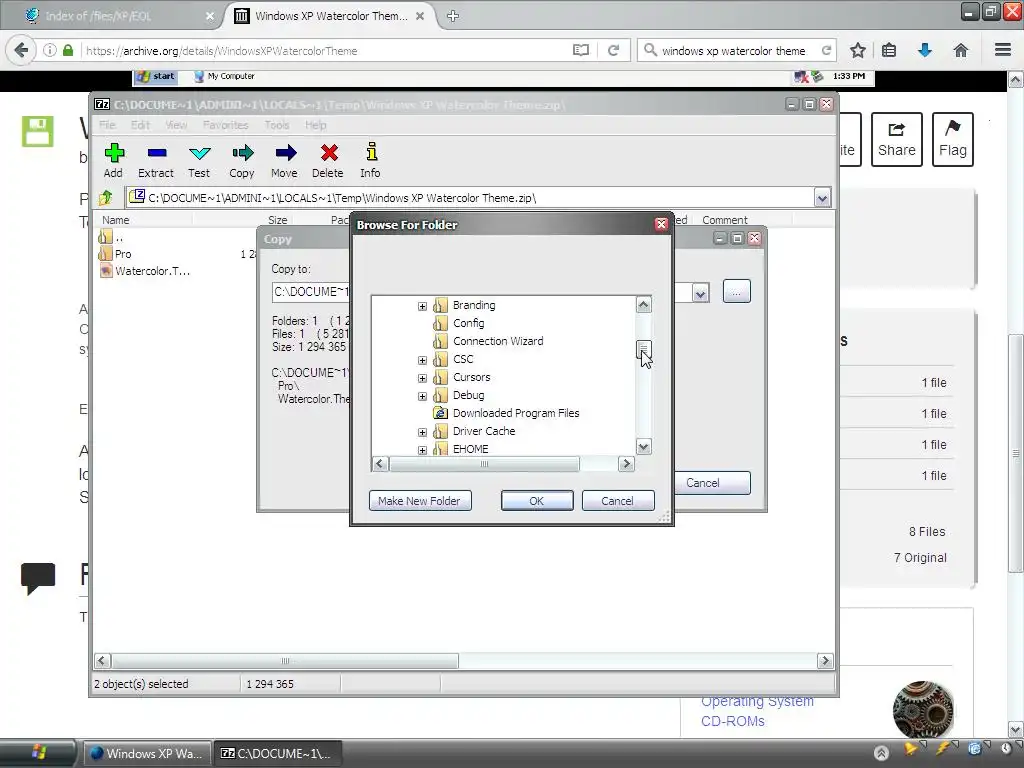Click folder tree vertical scrollbar thumb
The height and width of the screenshot is (768, 1024).
[643, 349]
